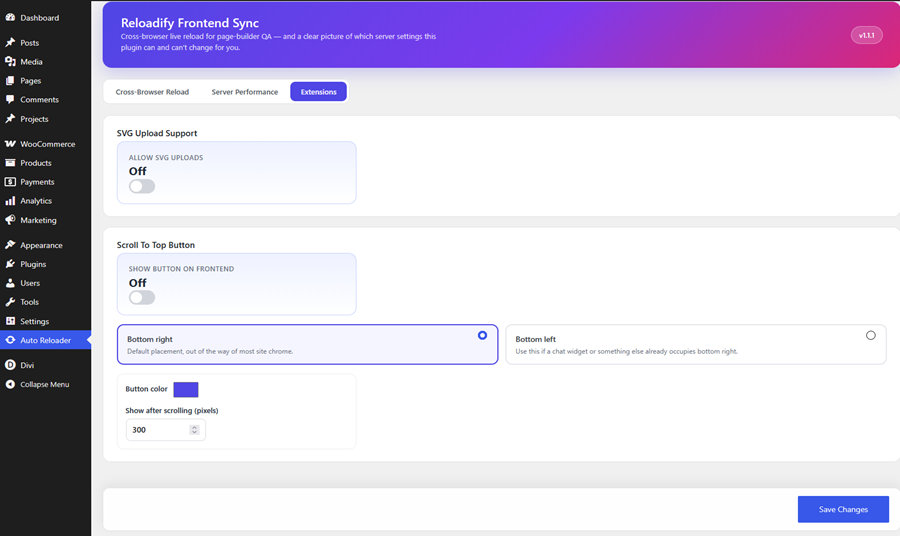Switch to the Cross-Browser Reload tab

[x=152, y=92]
